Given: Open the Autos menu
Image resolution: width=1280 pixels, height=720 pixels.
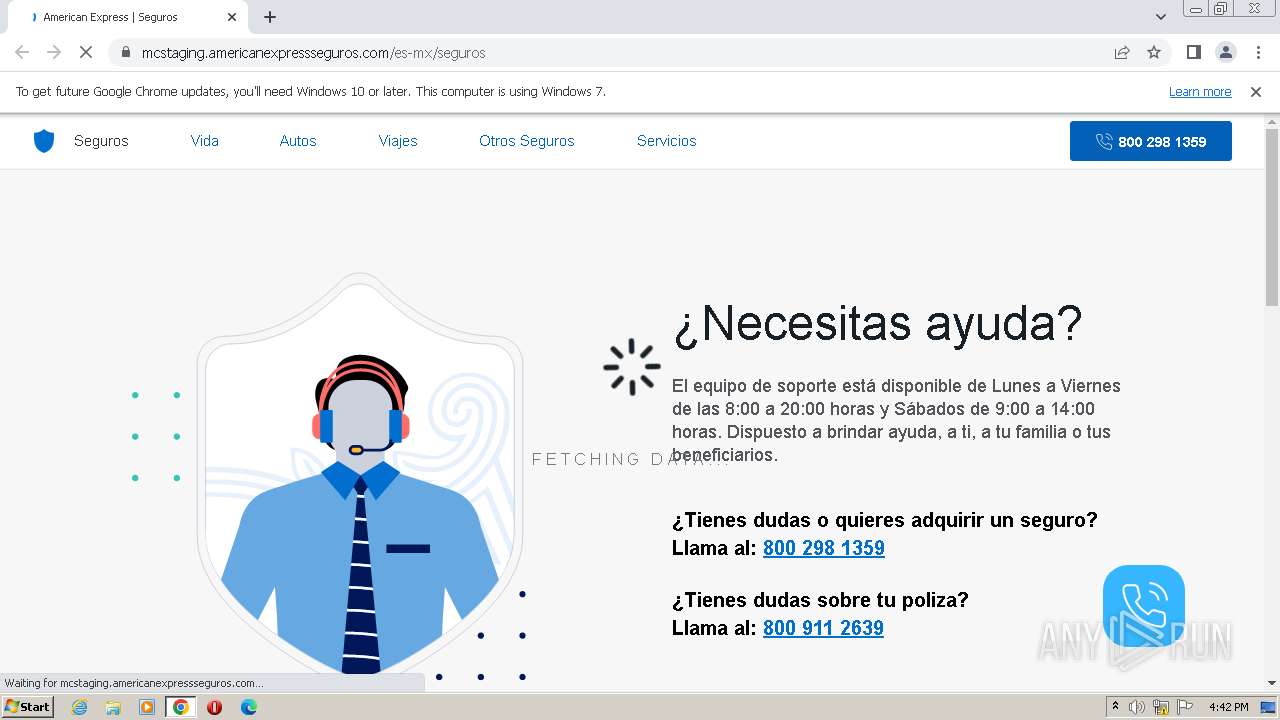Looking at the screenshot, I should 298,141.
